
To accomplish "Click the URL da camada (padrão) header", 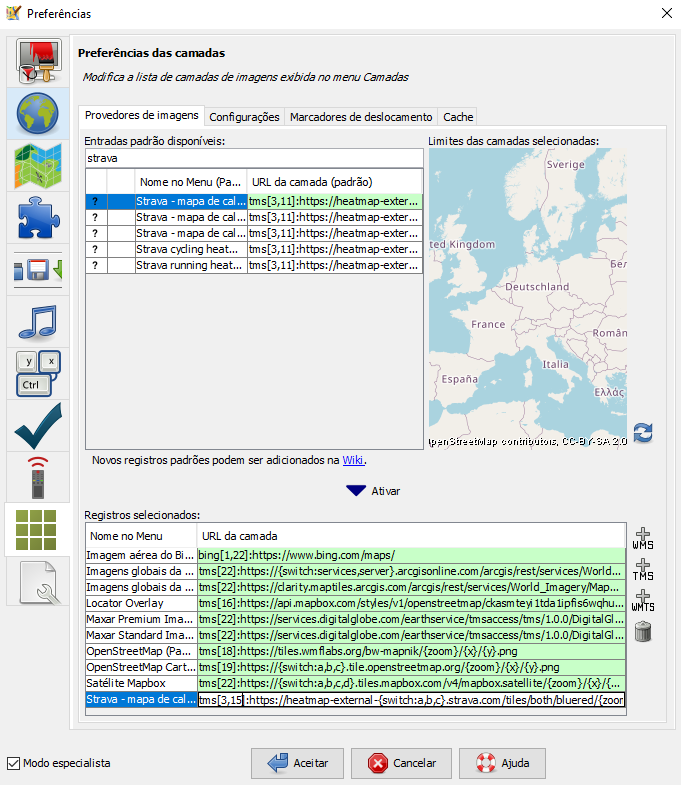I will (x=335, y=182).
